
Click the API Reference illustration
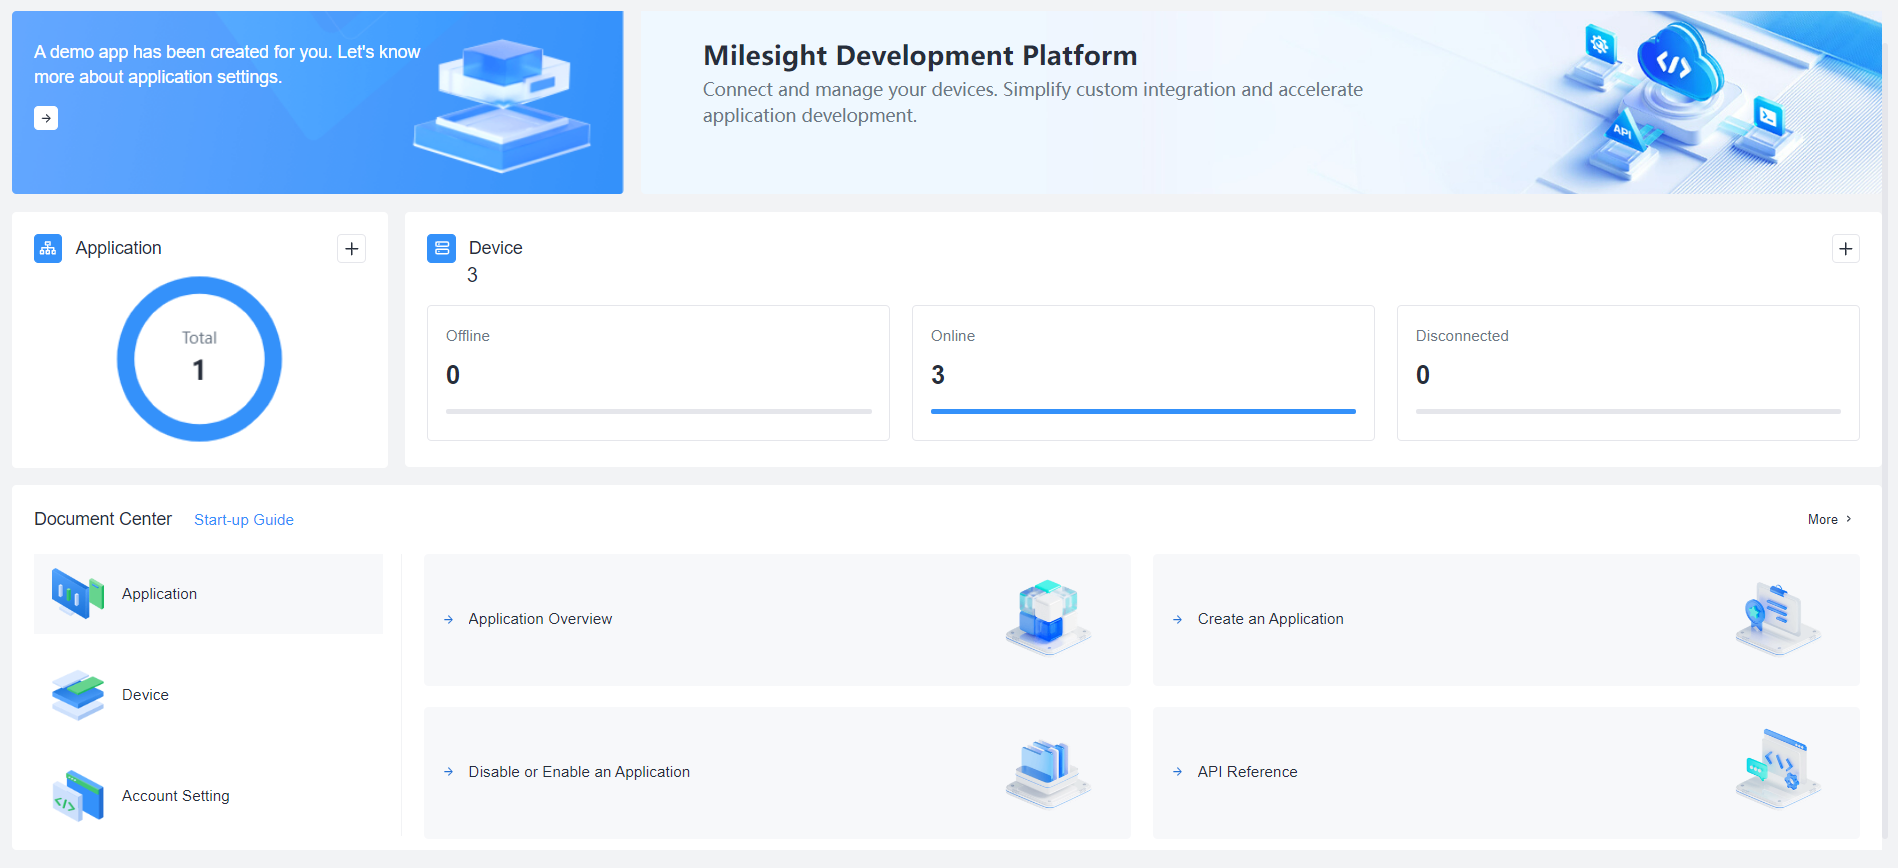coord(1778,769)
